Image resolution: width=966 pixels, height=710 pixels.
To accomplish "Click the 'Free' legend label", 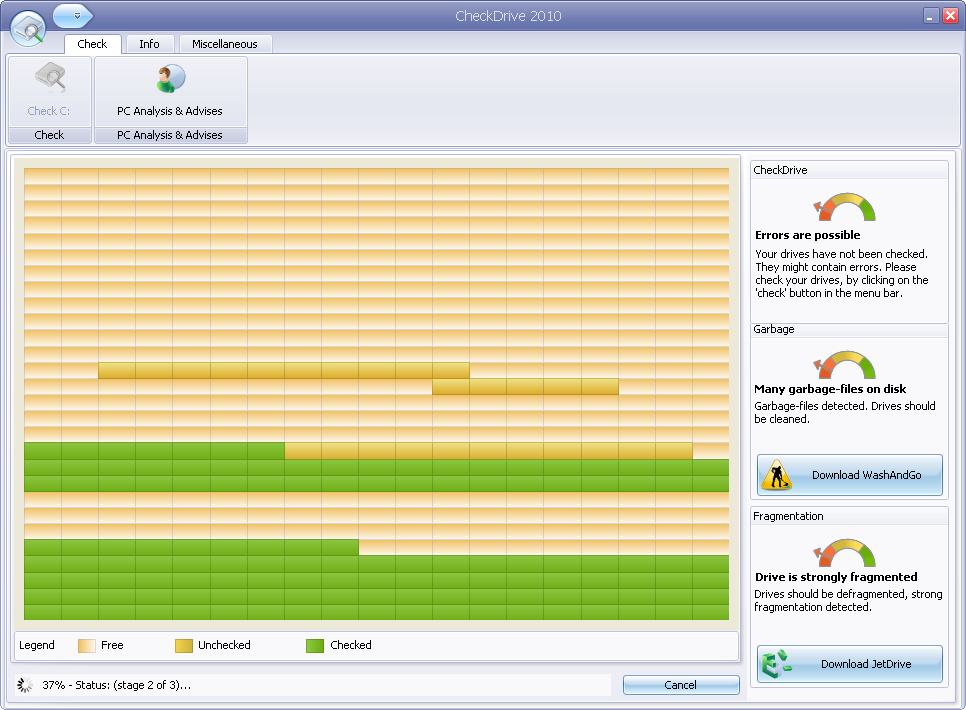I will [x=112, y=645].
